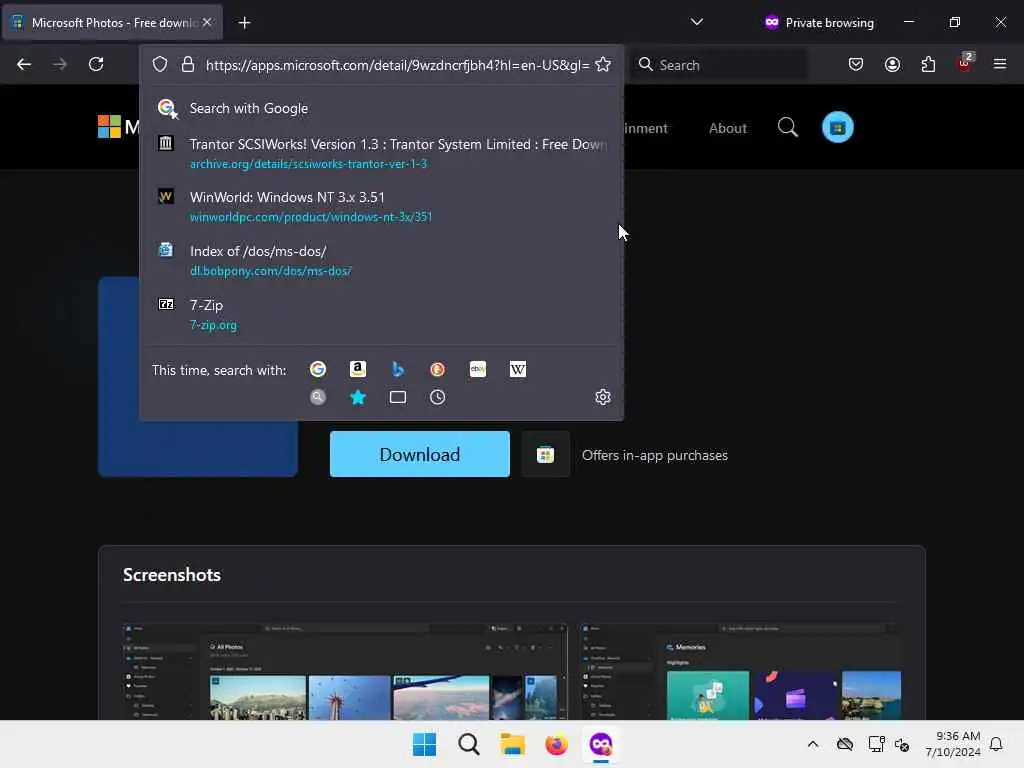Image resolution: width=1024 pixels, height=768 pixels.
Task: Select the Microsoft Photos tab
Action: (113, 22)
